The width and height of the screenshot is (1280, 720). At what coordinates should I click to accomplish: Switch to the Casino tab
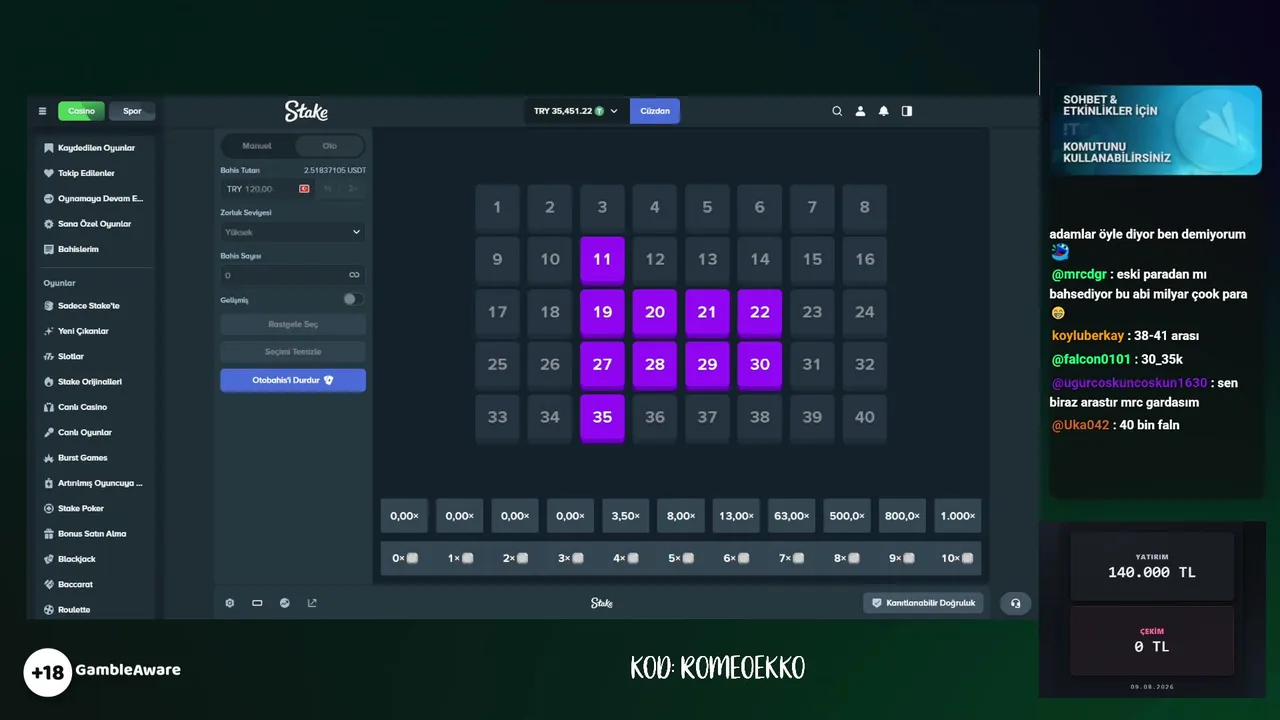pyautogui.click(x=81, y=111)
